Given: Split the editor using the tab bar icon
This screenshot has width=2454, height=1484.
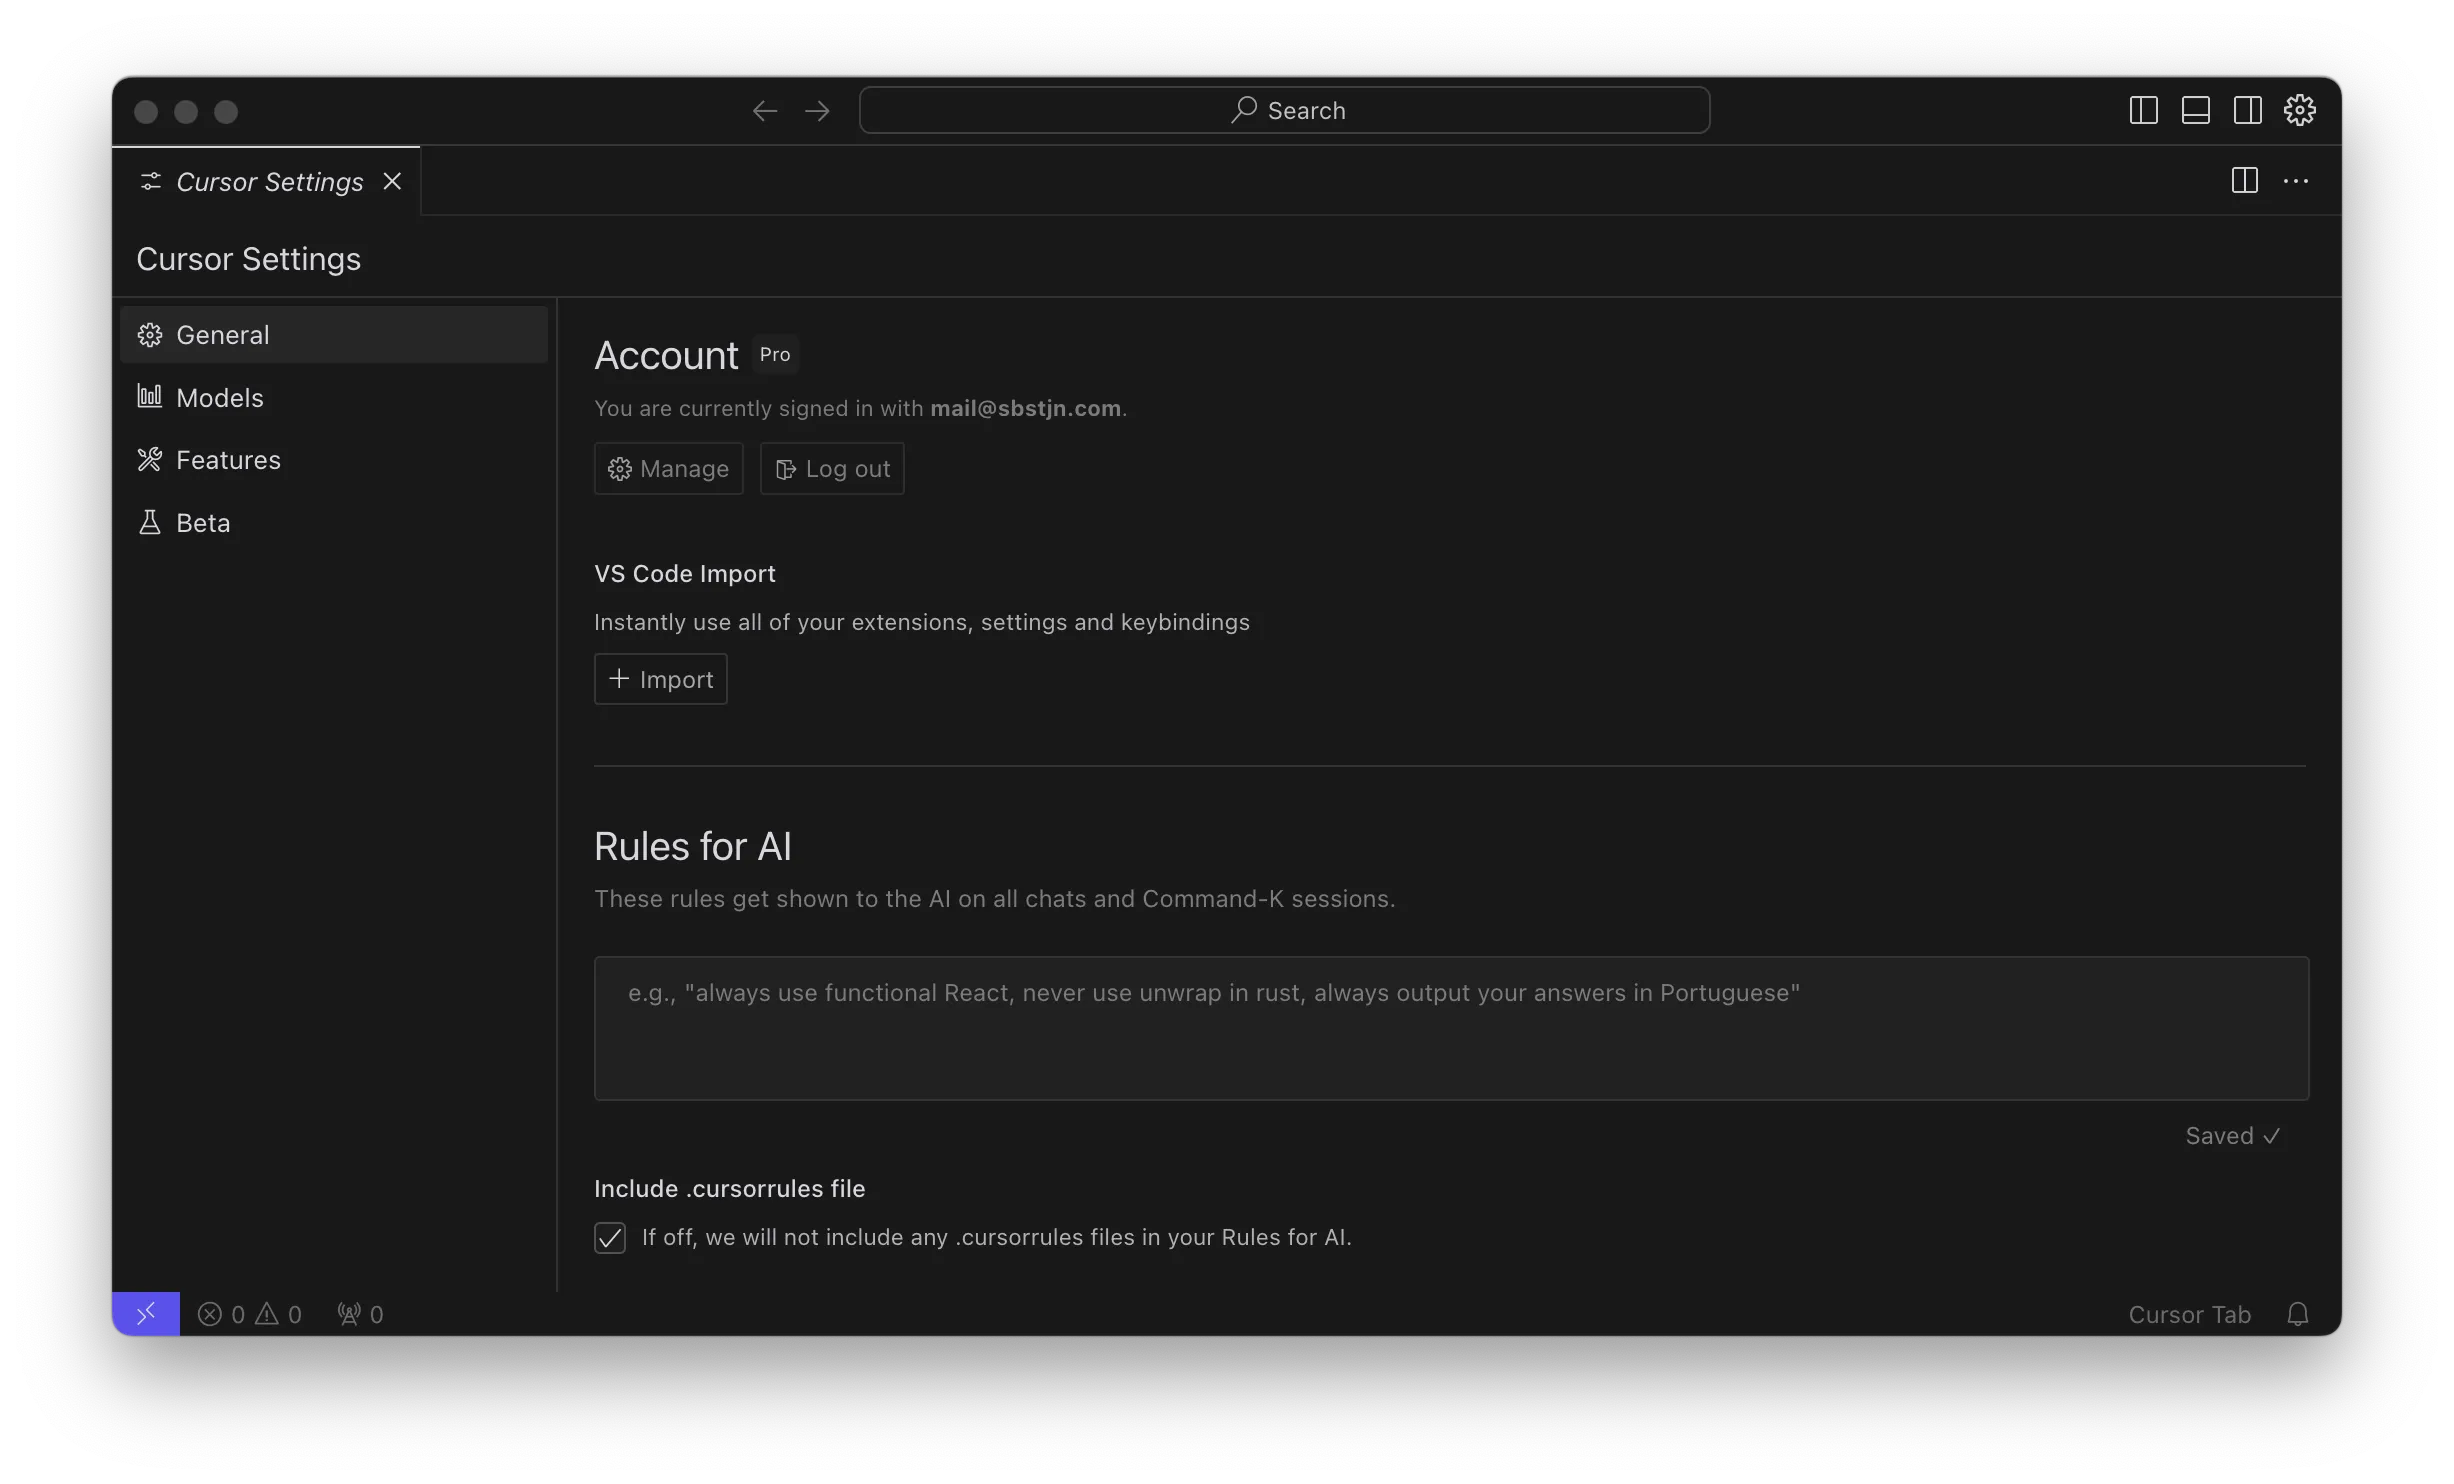Looking at the screenshot, I should point(2243,181).
